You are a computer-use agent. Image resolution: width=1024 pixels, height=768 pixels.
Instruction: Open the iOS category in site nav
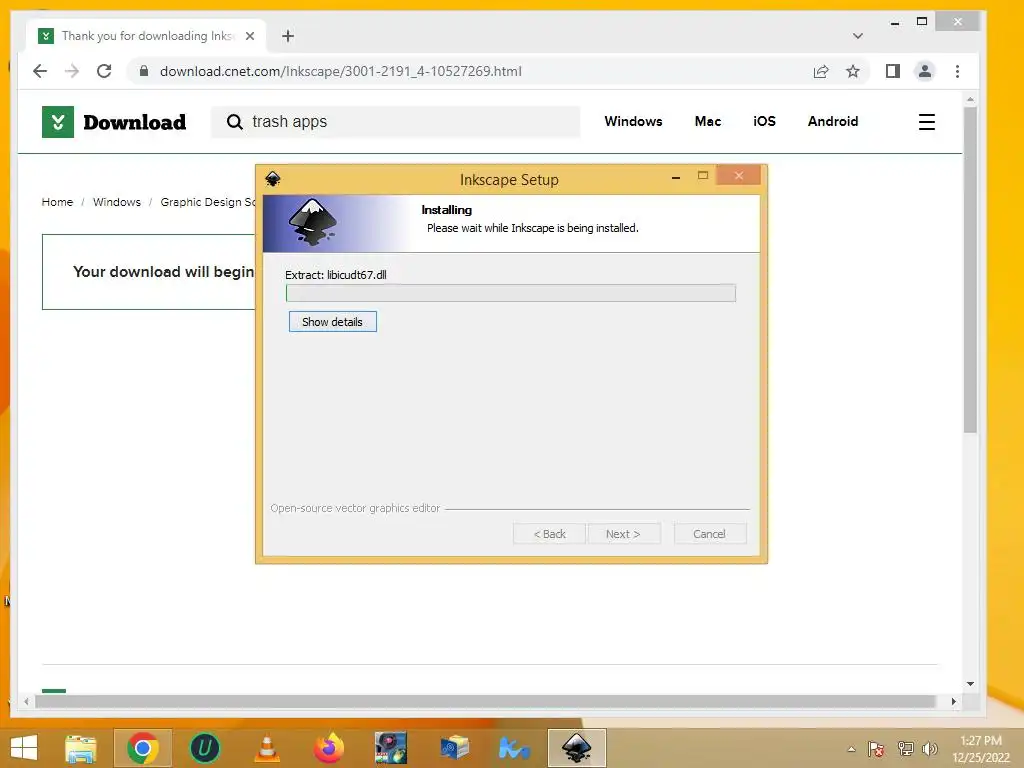(764, 121)
